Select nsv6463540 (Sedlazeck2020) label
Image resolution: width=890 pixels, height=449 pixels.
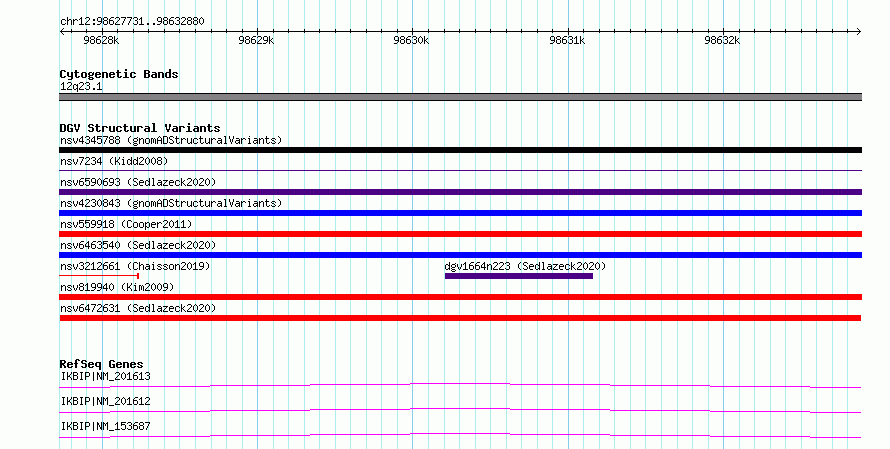point(138,245)
